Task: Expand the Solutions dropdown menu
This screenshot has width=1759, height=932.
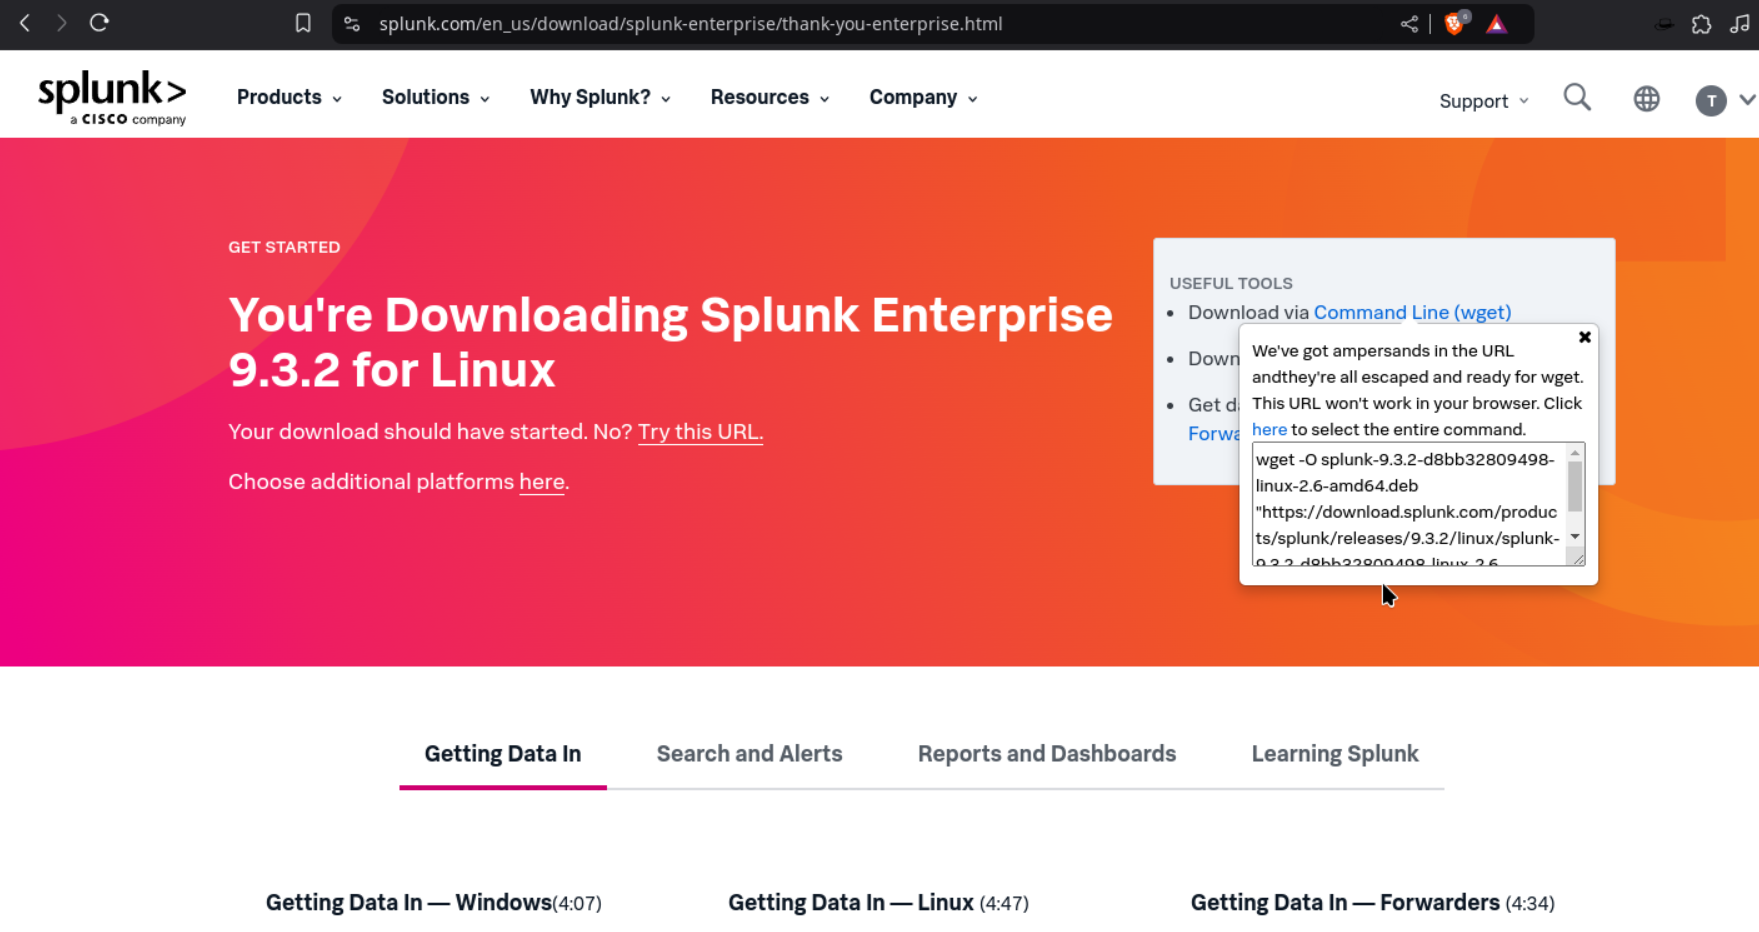Action: point(435,97)
